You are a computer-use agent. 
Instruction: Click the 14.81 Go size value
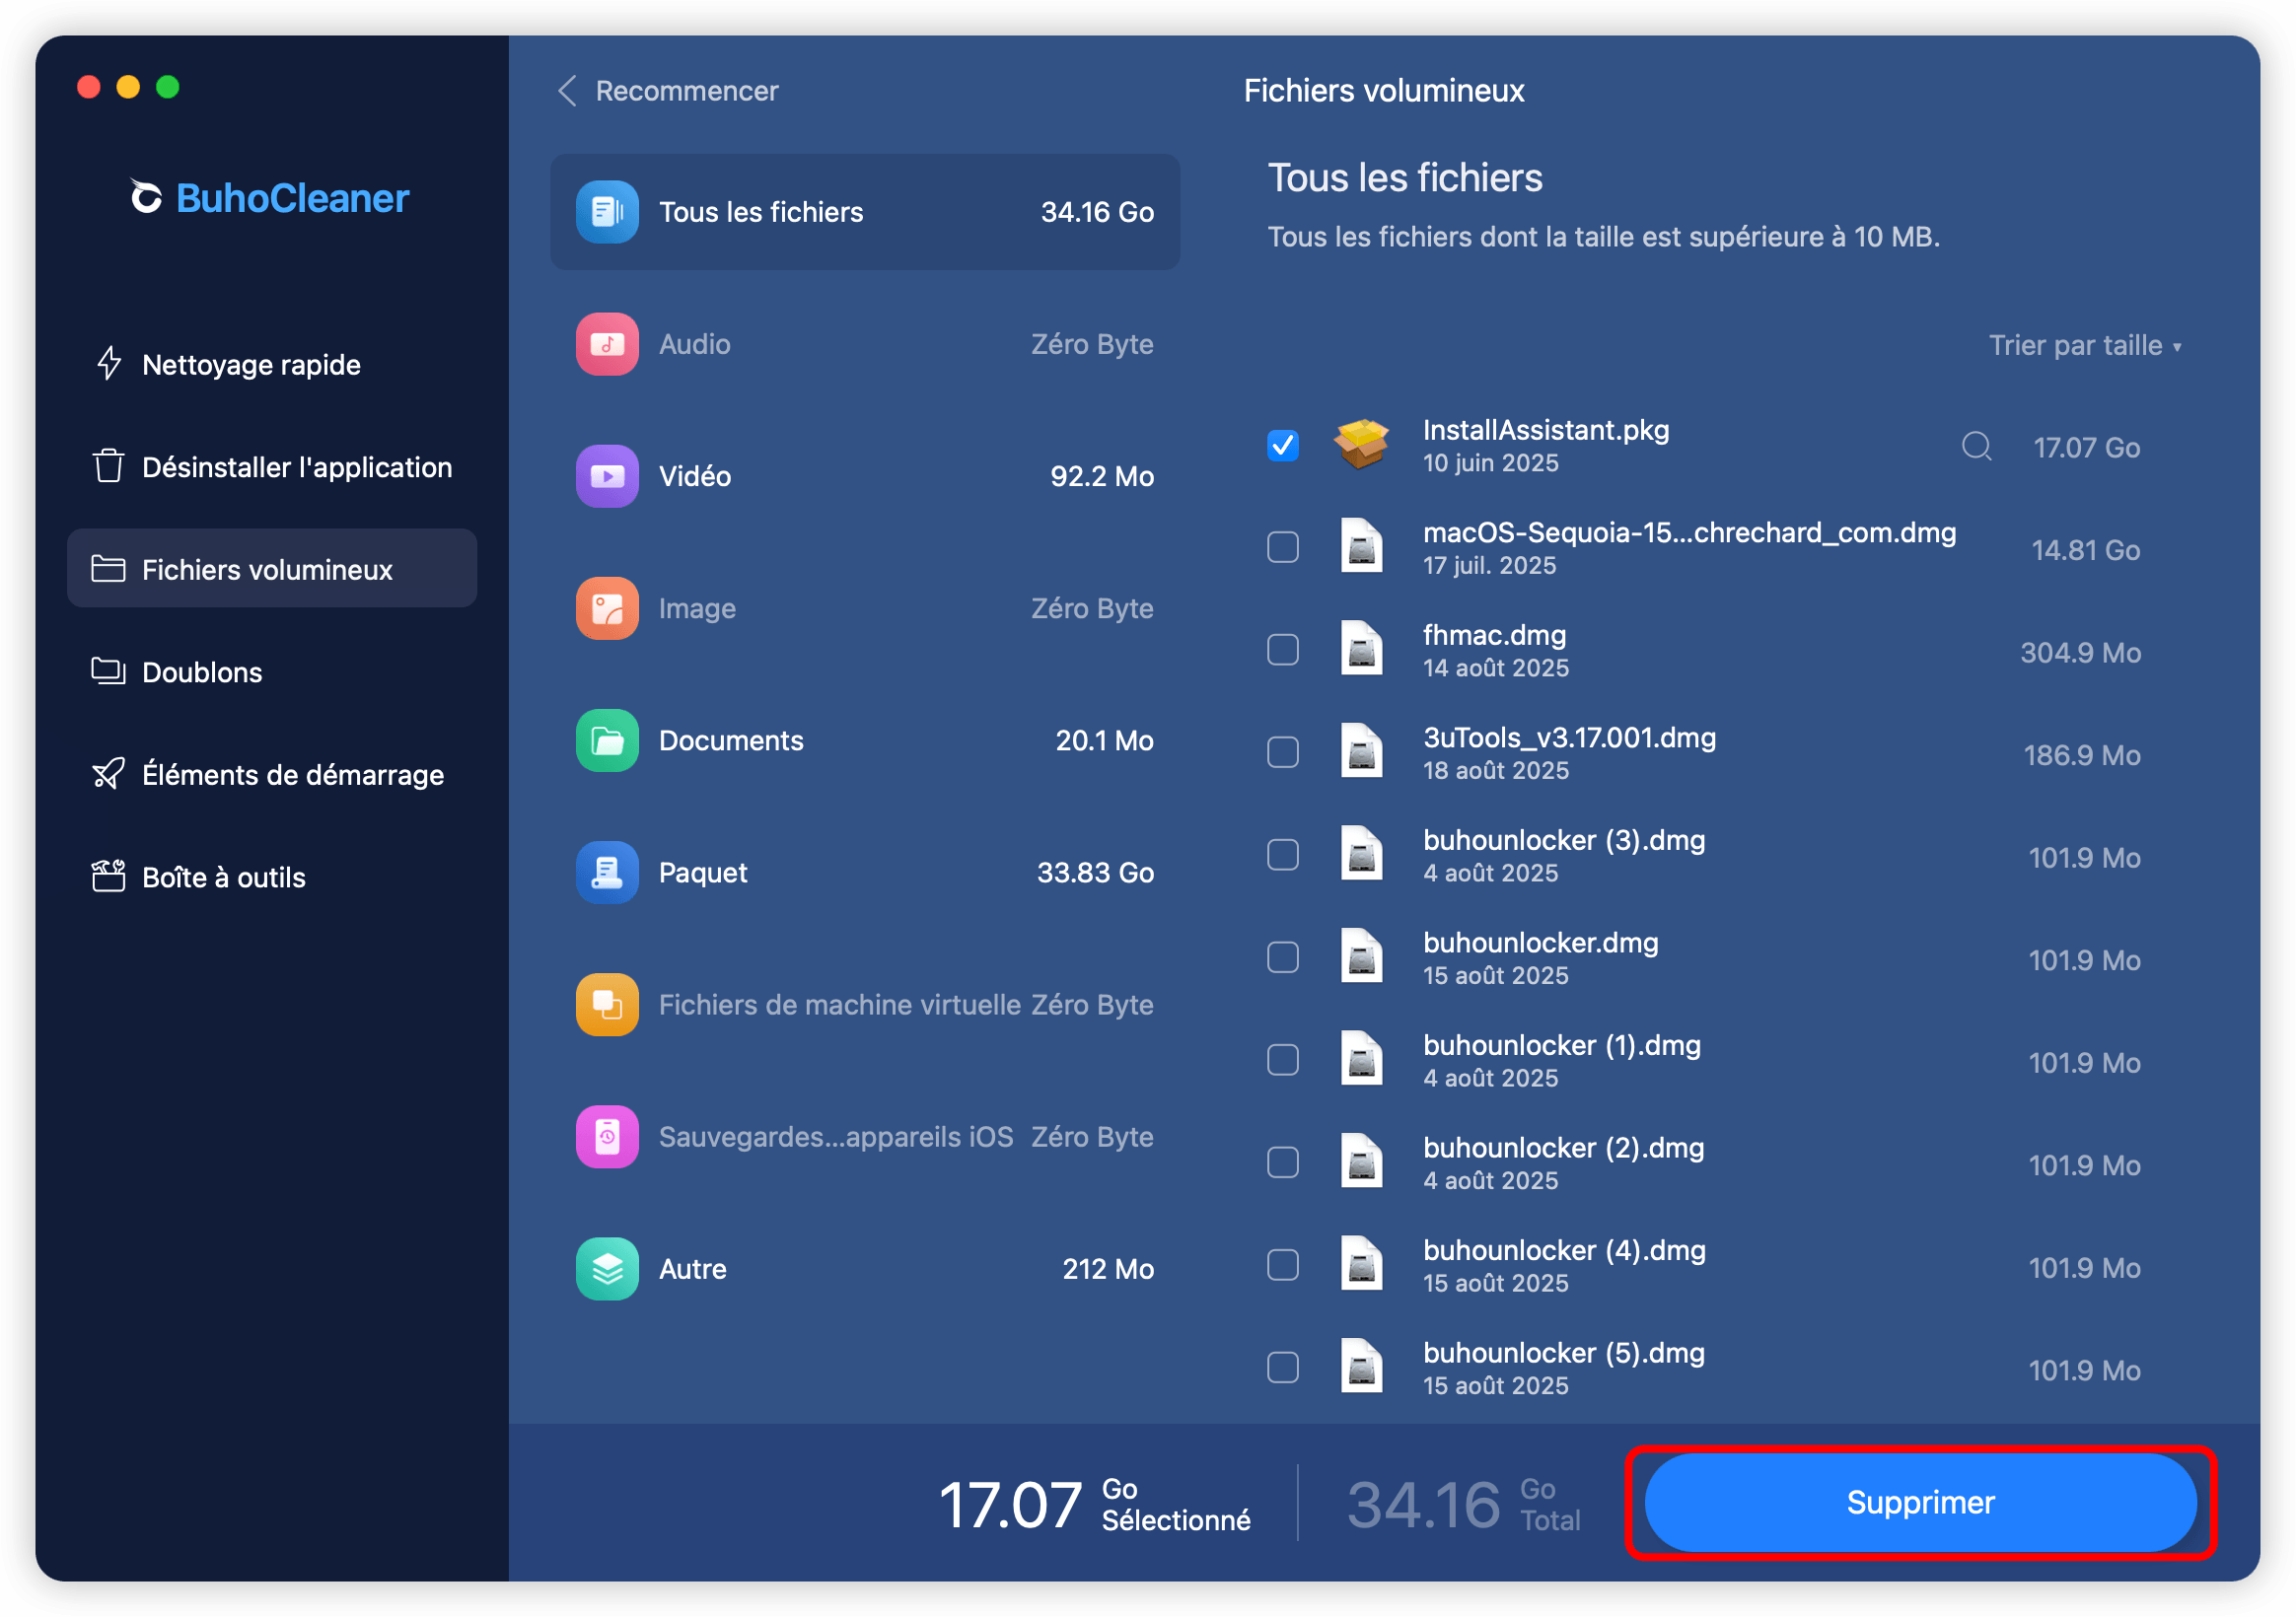[x=2085, y=550]
